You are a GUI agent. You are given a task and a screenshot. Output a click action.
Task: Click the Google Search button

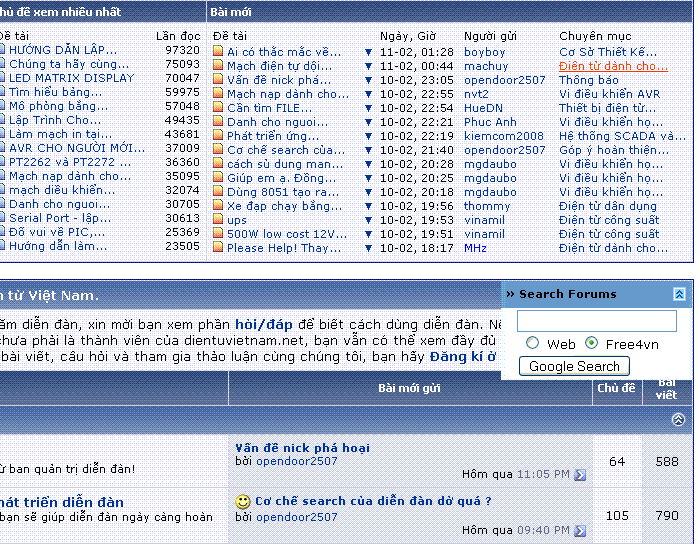pyautogui.click(x=574, y=366)
